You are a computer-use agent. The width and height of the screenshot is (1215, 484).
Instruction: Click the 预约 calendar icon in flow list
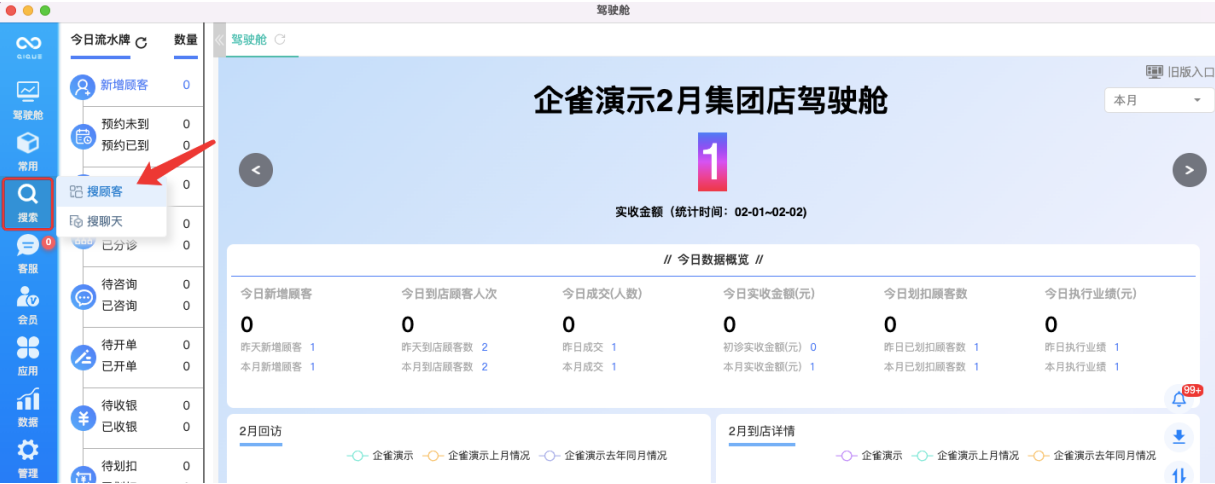(x=83, y=137)
